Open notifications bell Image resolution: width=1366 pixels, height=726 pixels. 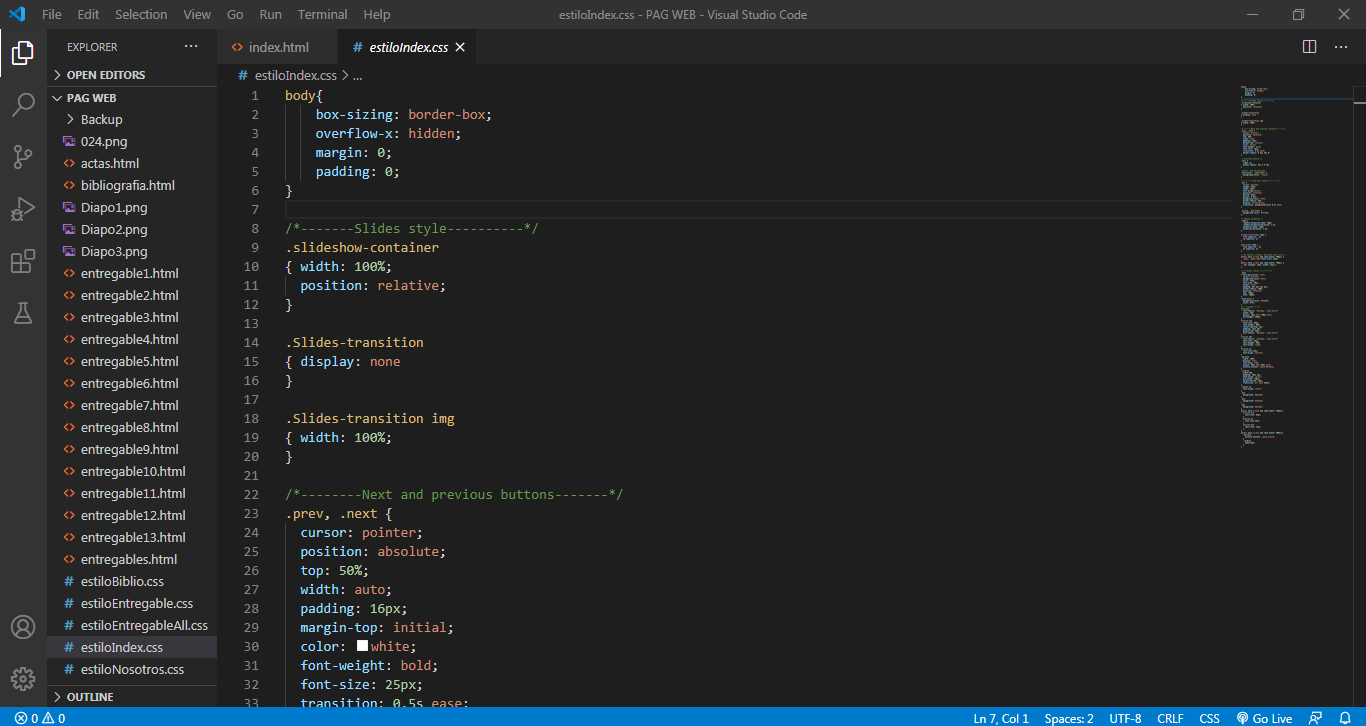pos(1345,718)
